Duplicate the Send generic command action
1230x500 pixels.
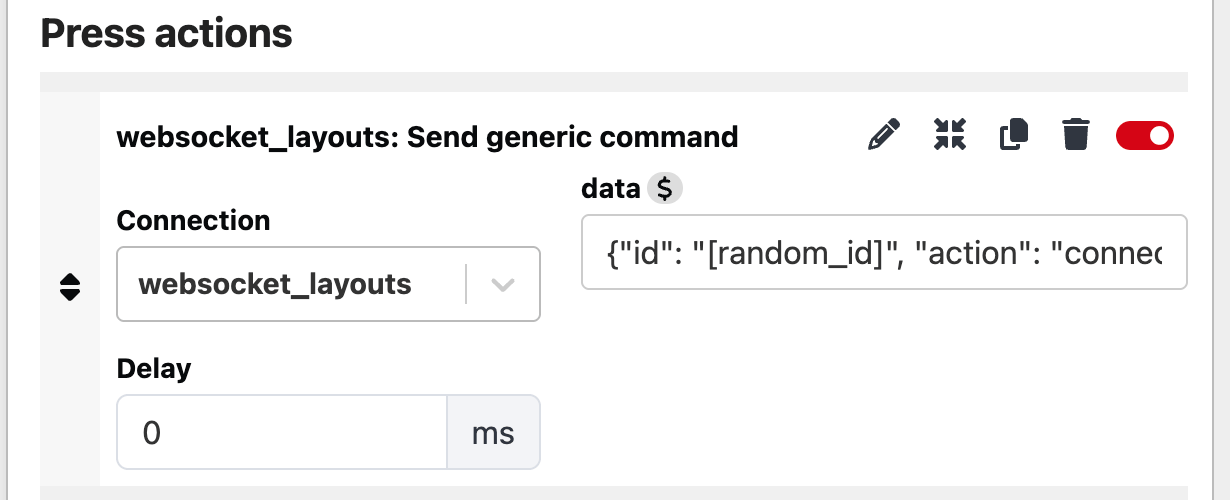click(x=1014, y=134)
